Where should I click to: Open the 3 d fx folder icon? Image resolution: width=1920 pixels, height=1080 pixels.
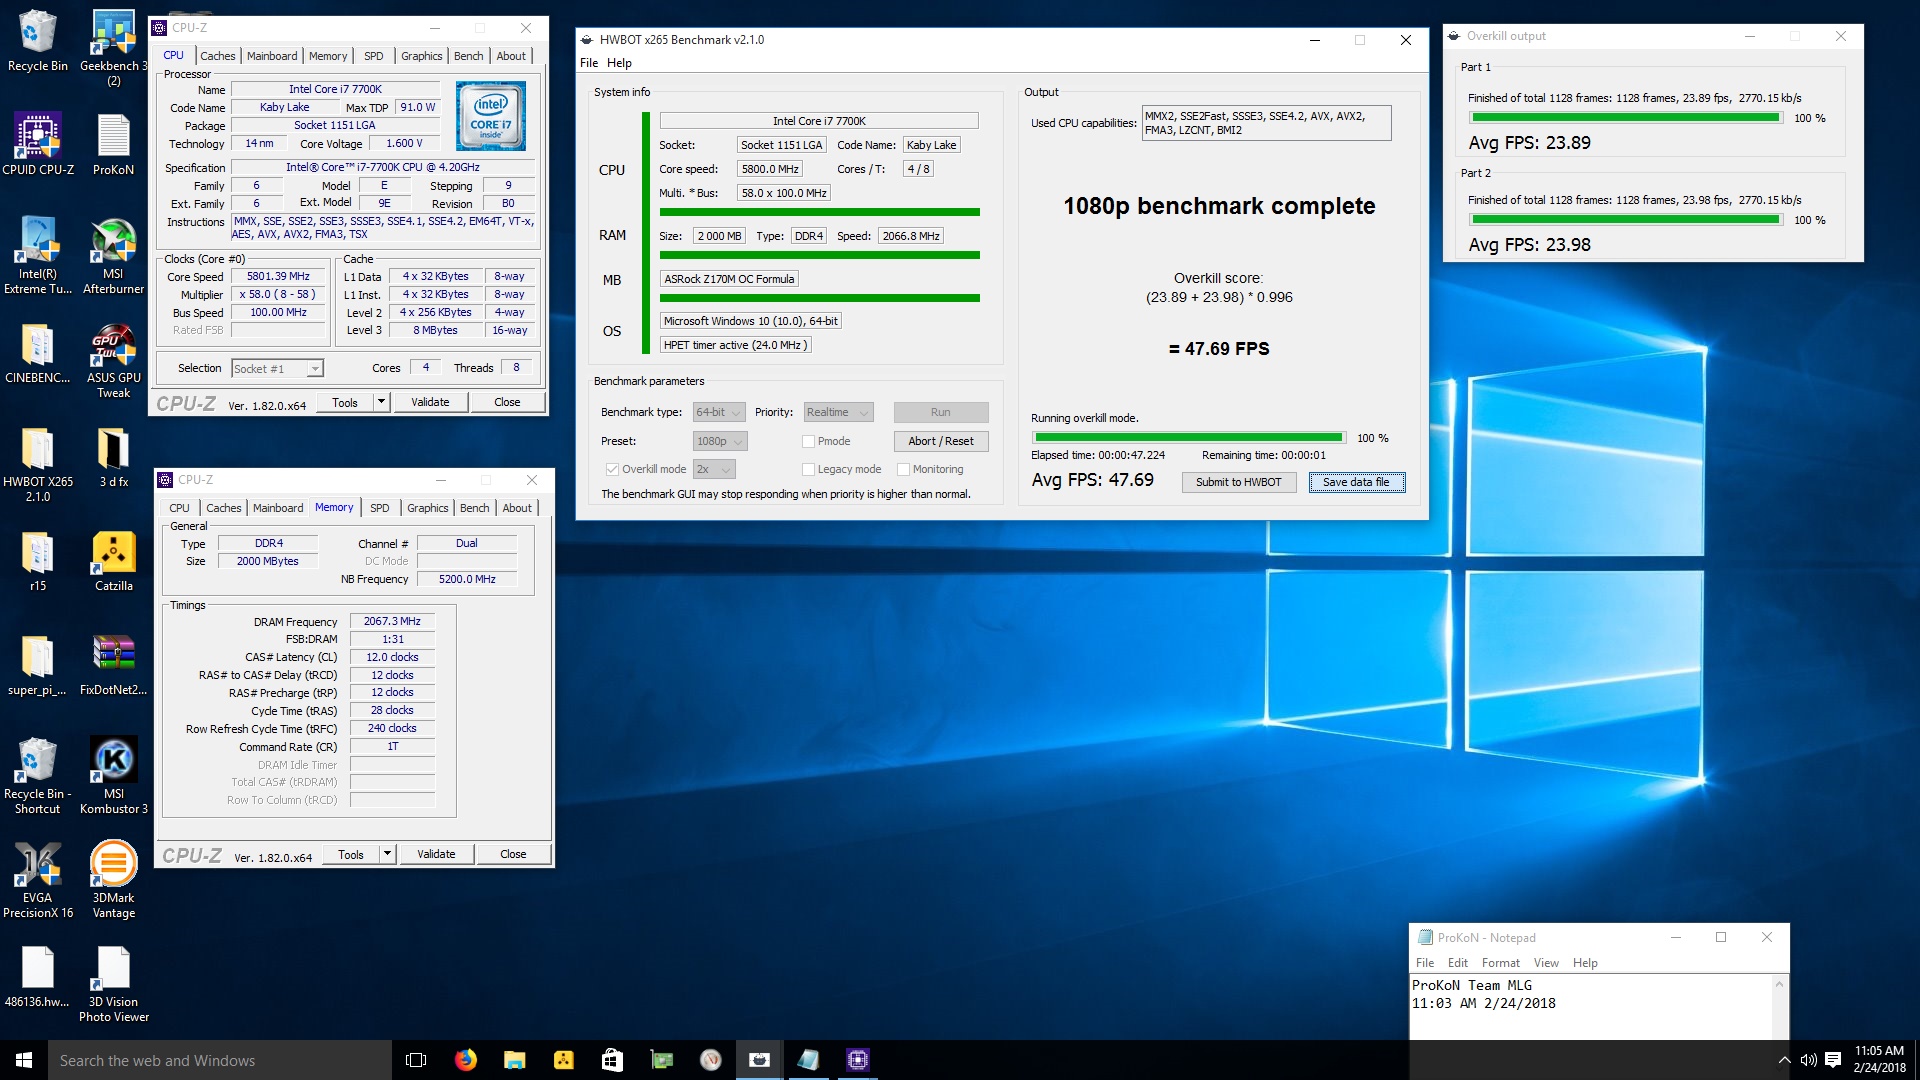[113, 457]
